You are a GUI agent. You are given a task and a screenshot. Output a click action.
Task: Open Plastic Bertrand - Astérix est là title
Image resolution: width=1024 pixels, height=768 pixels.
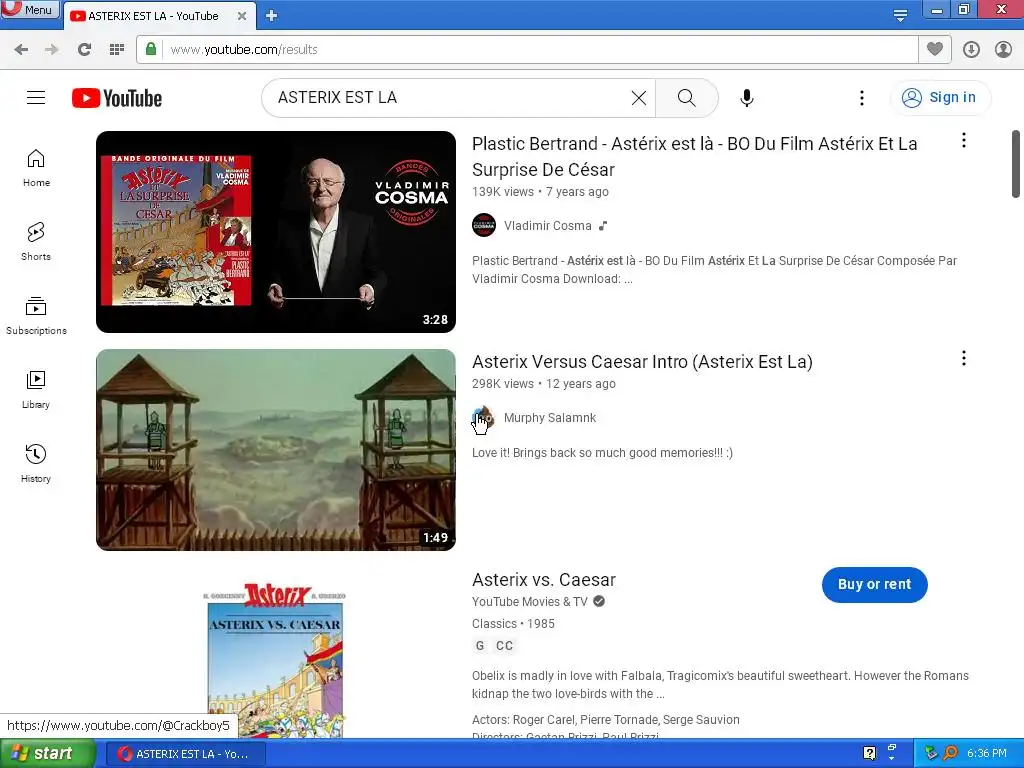click(x=694, y=157)
